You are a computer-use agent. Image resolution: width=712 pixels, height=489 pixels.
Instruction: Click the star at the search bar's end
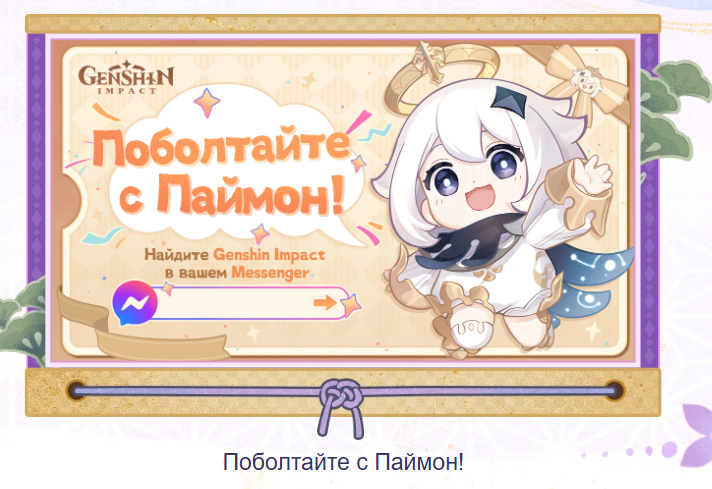click(x=351, y=305)
